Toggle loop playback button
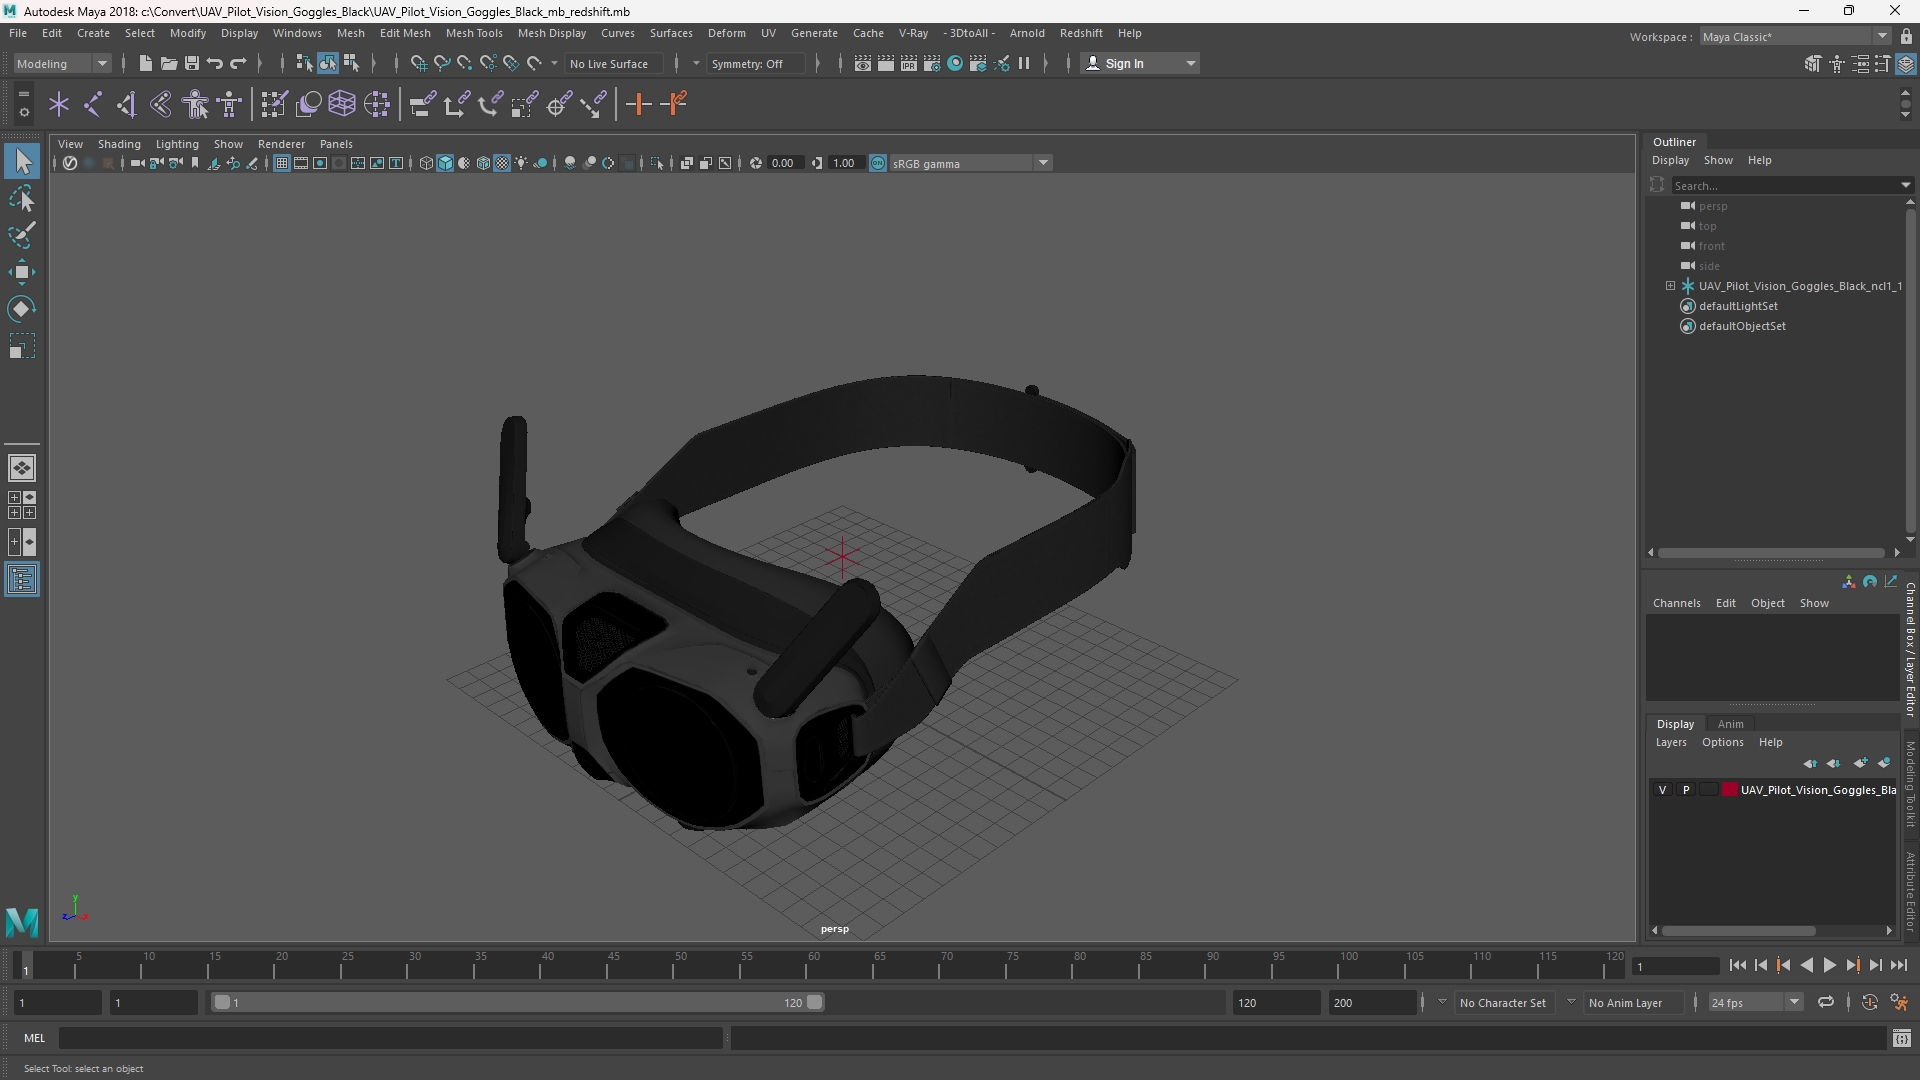The width and height of the screenshot is (1920, 1080). pyautogui.click(x=1825, y=1002)
